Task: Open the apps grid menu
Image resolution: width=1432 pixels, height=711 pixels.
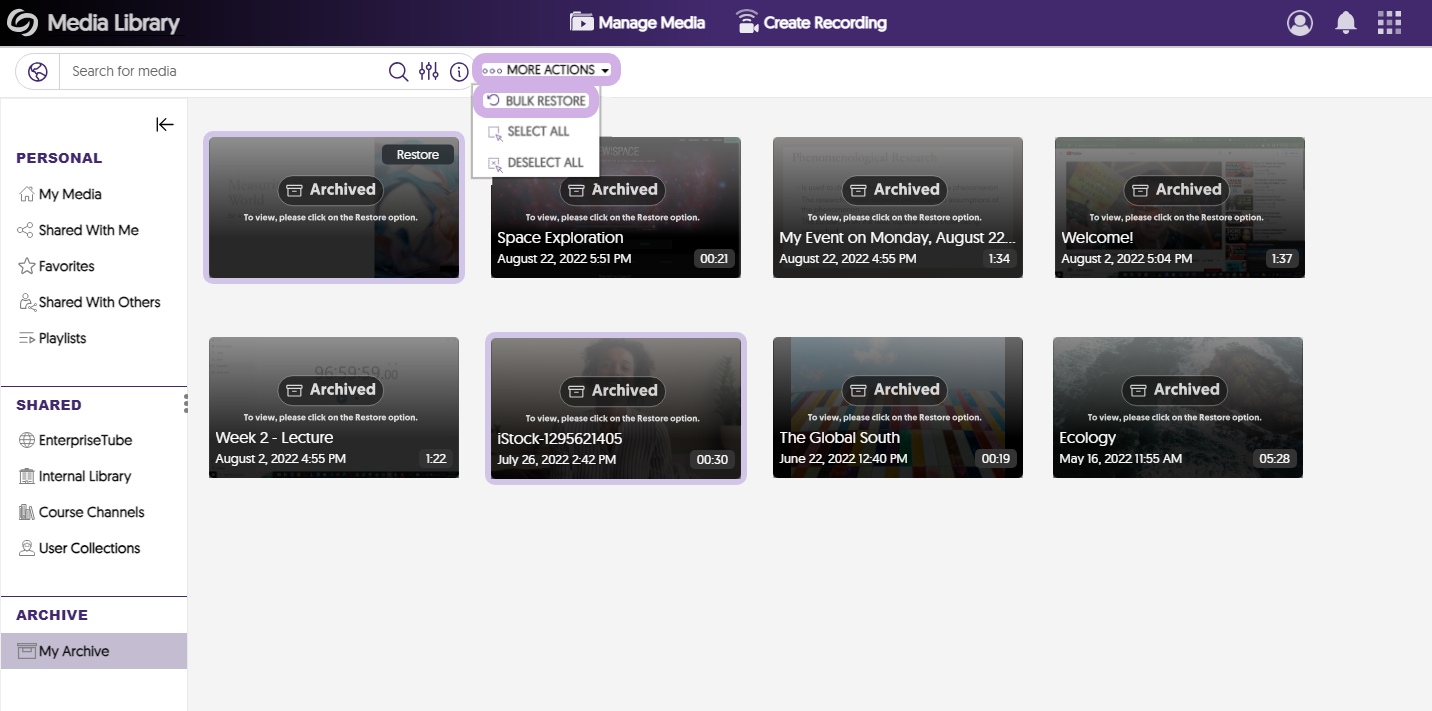Action: (1389, 23)
